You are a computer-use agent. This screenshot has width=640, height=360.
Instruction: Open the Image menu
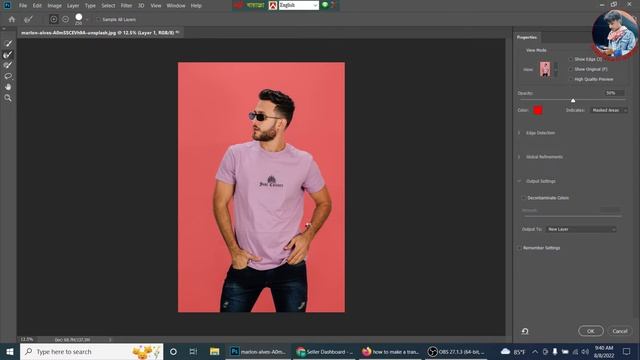tap(54, 6)
